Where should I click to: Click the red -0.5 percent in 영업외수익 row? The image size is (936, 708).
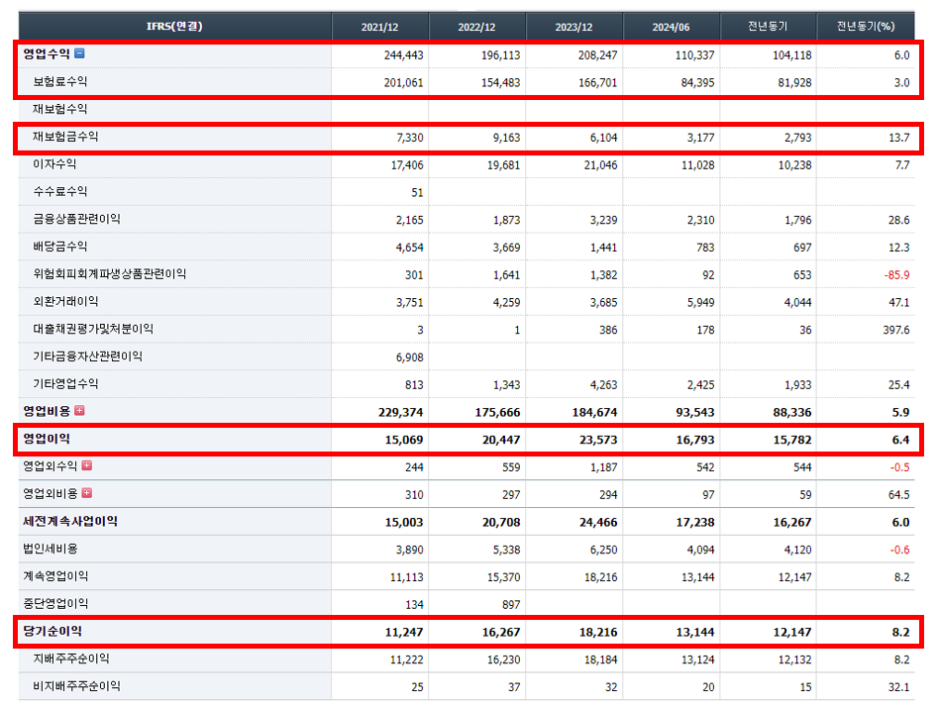point(900,467)
